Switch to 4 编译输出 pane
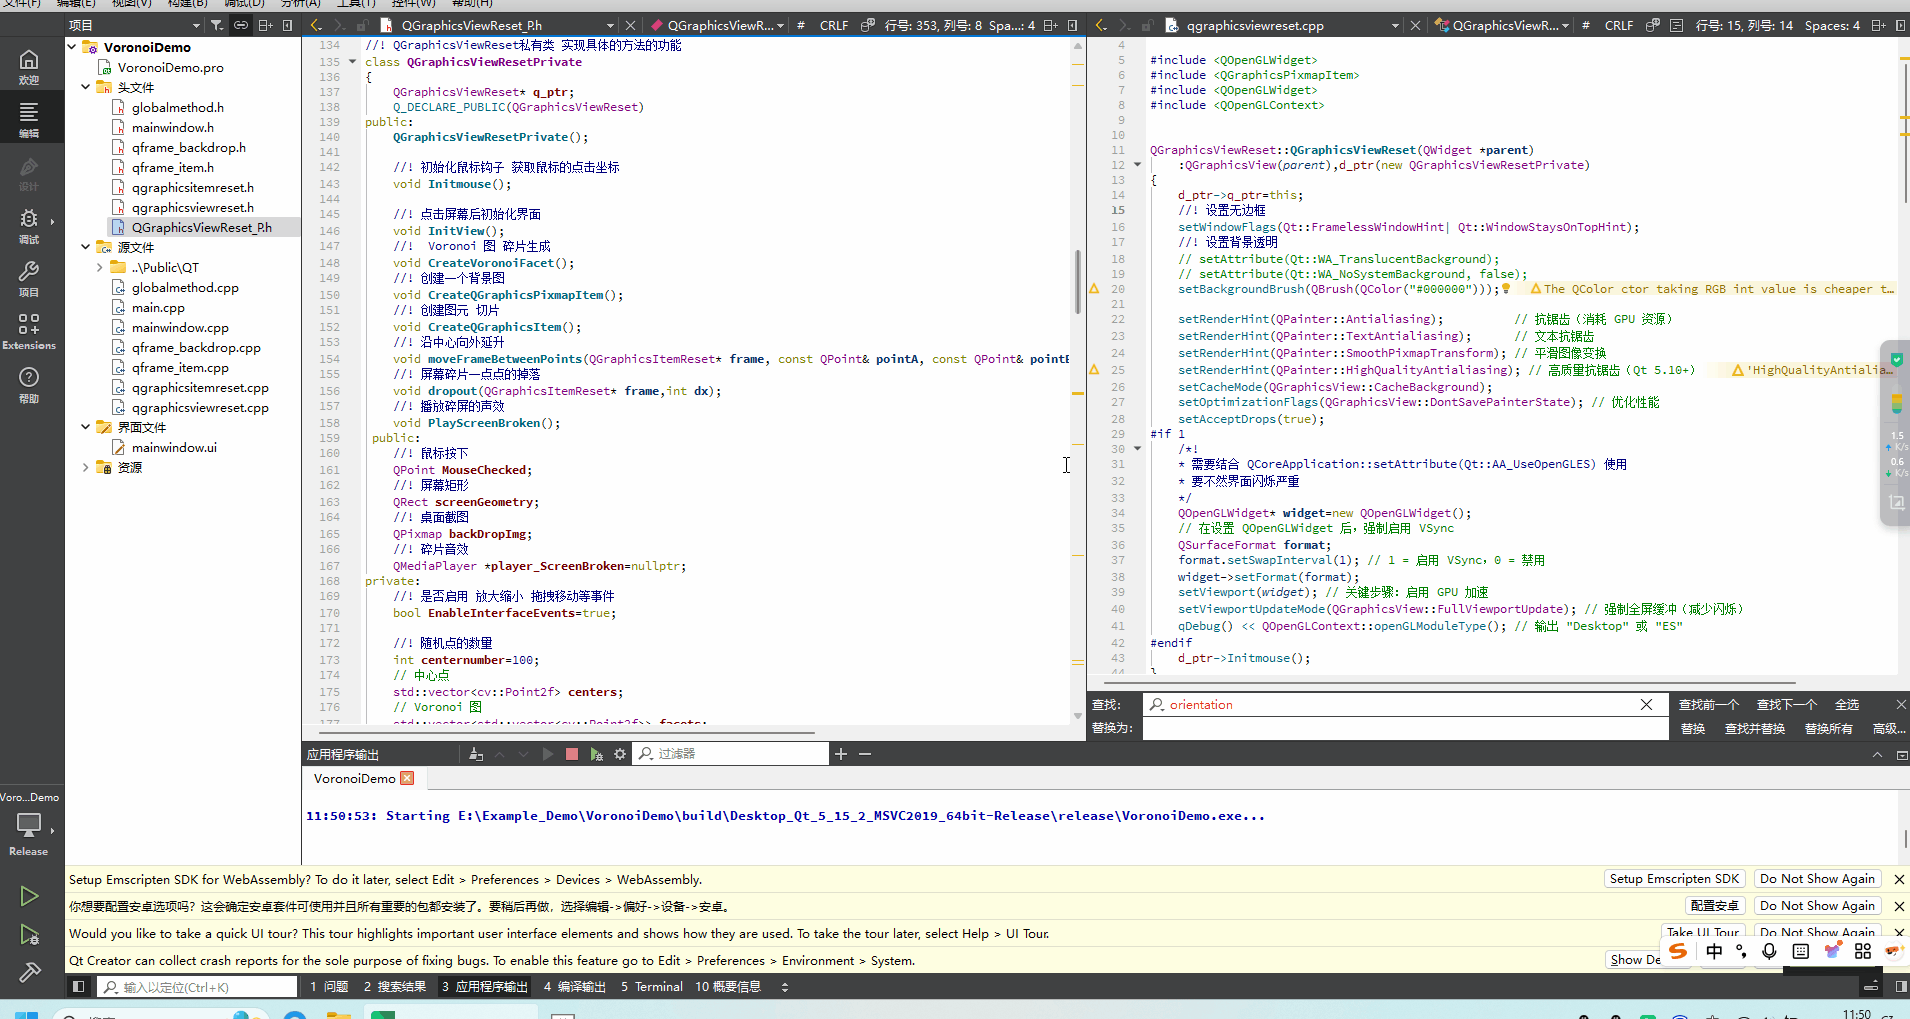 pos(575,987)
